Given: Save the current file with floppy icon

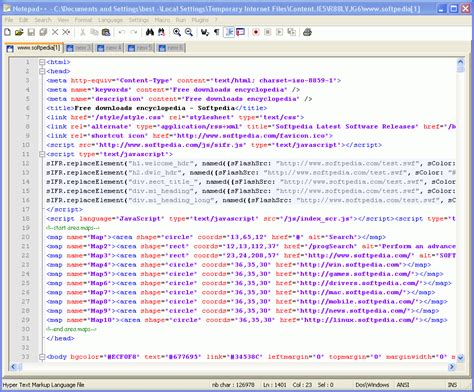Looking at the screenshot, I should (x=31, y=32).
